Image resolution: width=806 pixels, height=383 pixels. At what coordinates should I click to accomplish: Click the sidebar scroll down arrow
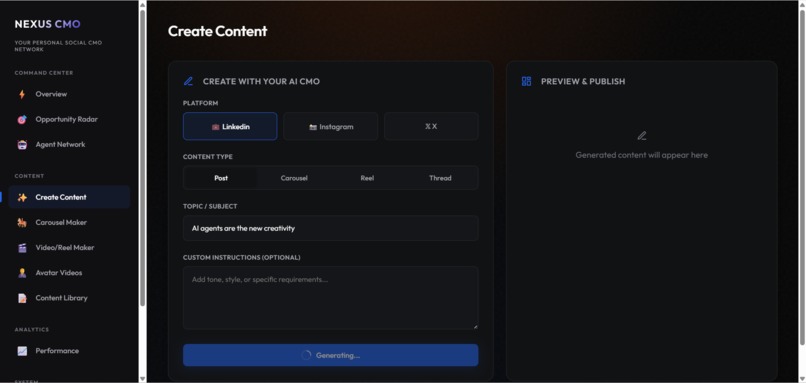coord(142,379)
